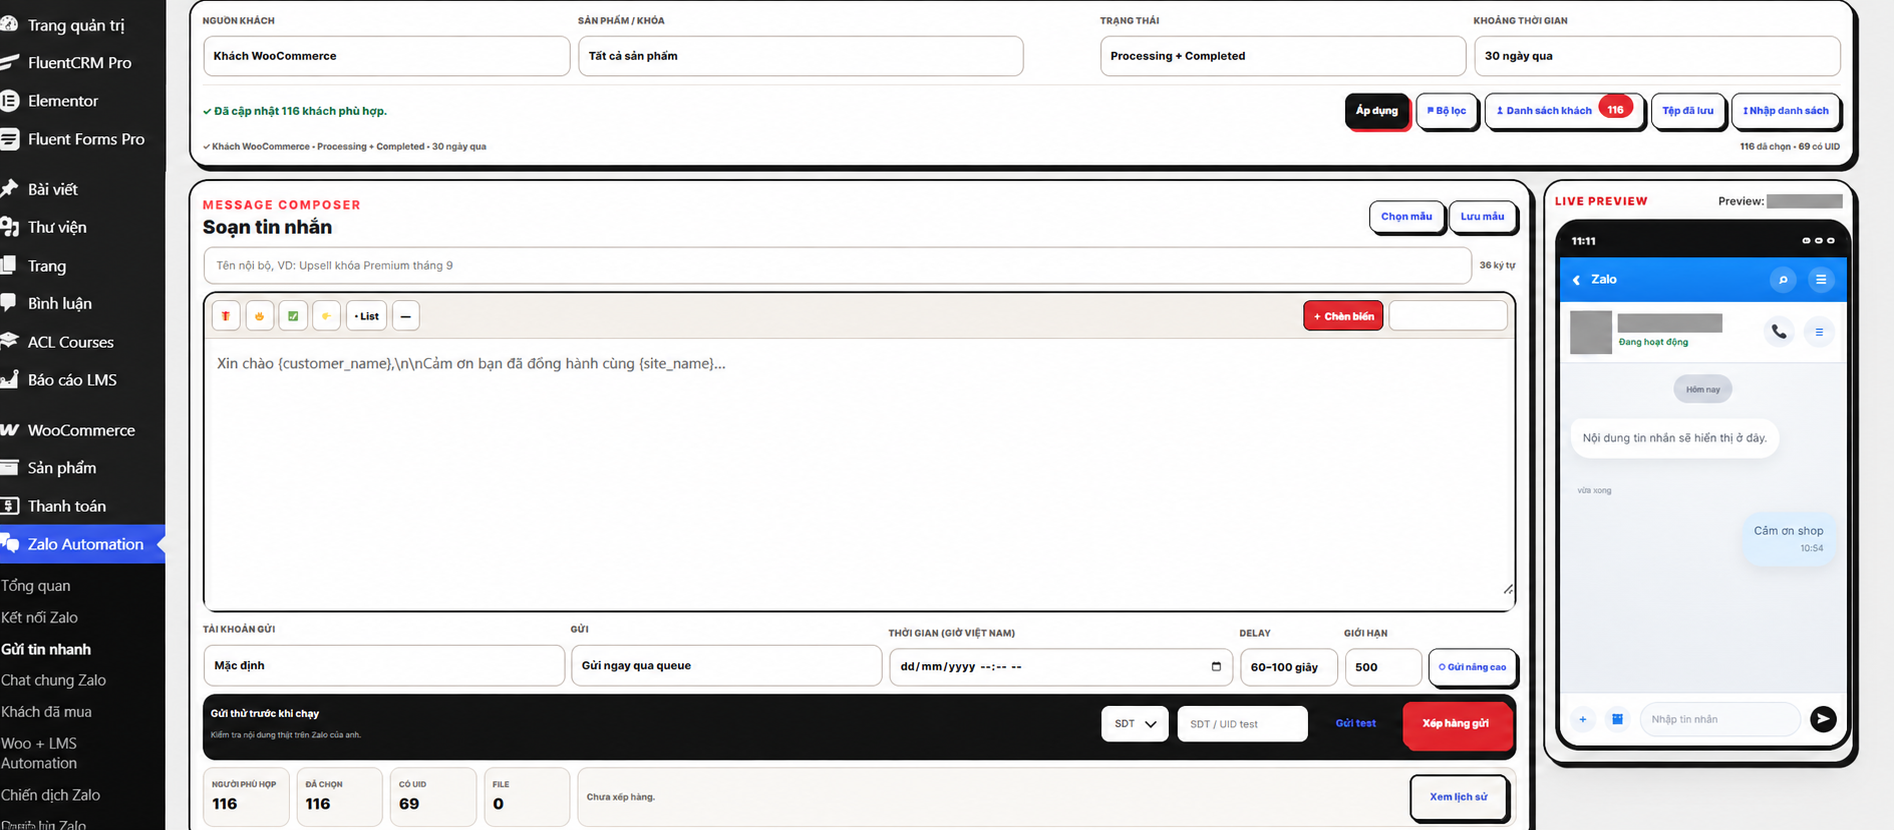Image resolution: width=1894 pixels, height=830 pixels.
Task: Click the Bình luận comment icon
Action: [x=9, y=303]
